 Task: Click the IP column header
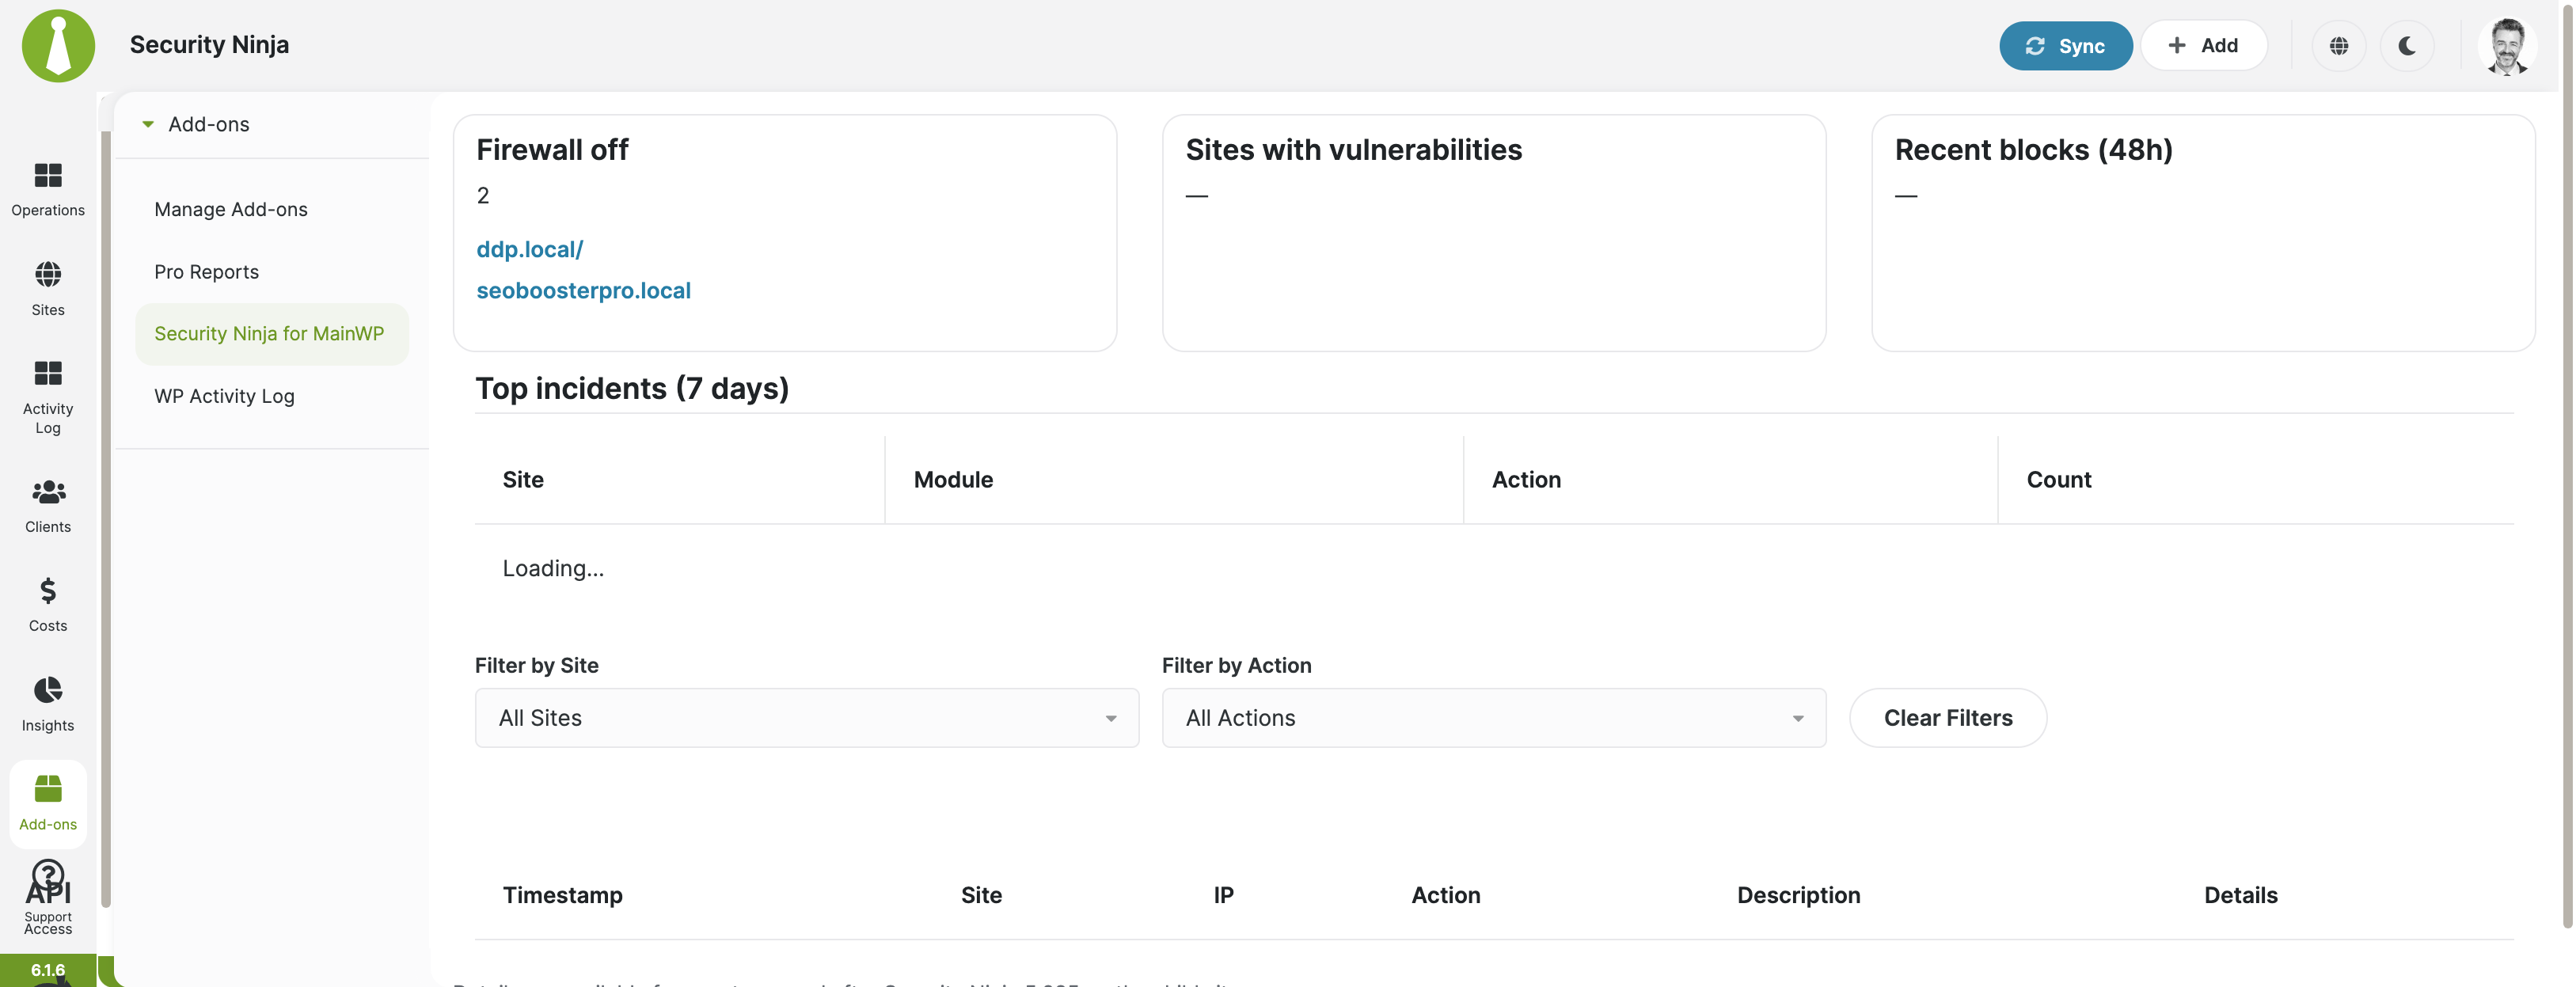(1224, 895)
